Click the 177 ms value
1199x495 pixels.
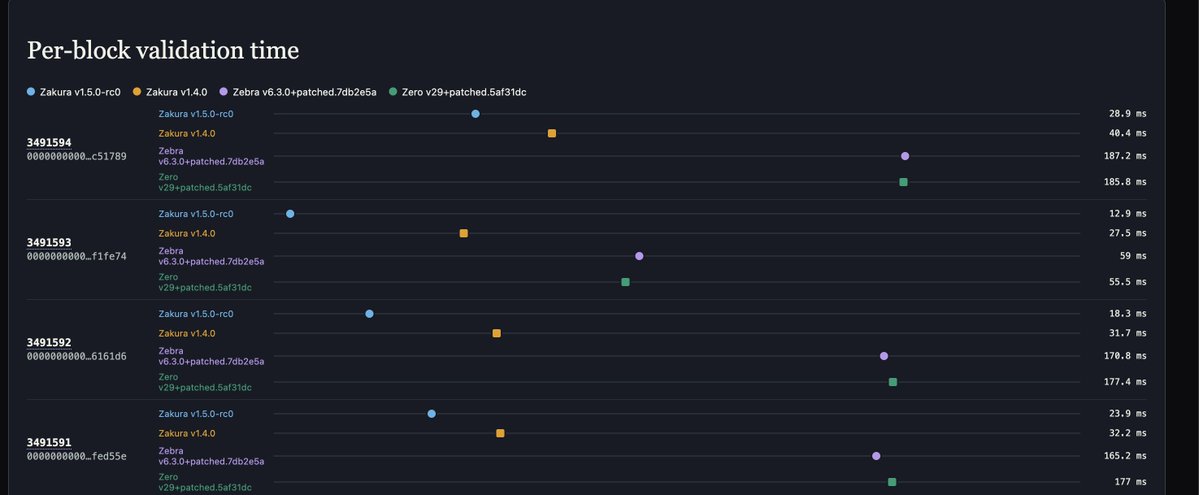pos(1130,482)
